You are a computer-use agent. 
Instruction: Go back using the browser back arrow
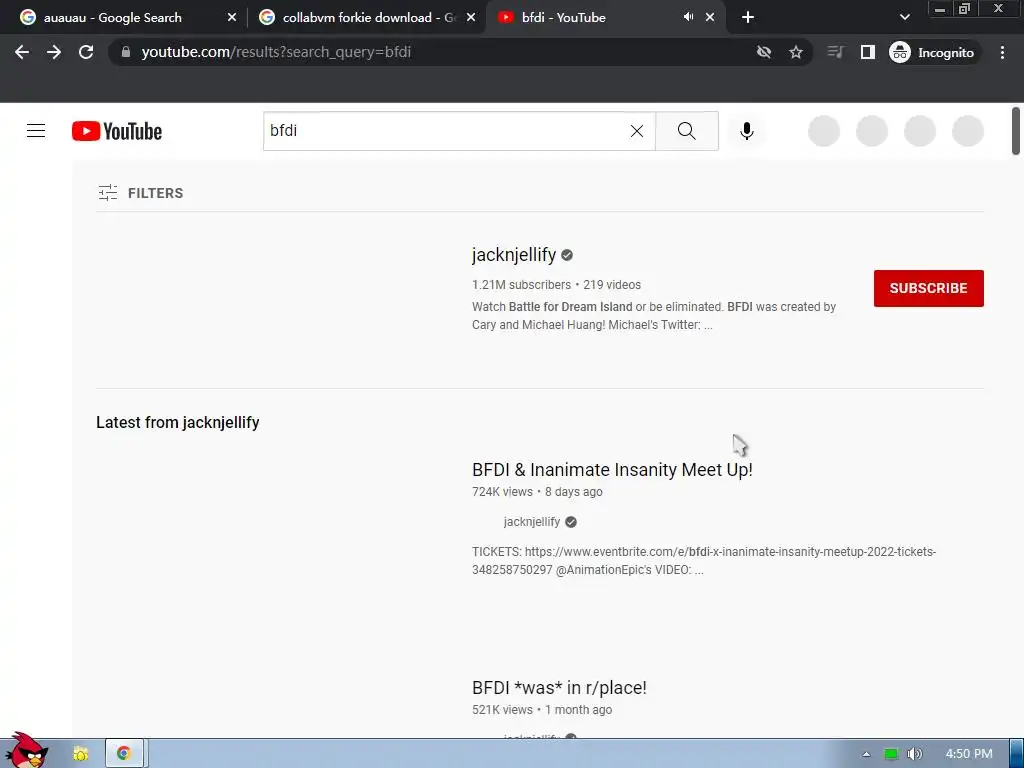coord(22,52)
